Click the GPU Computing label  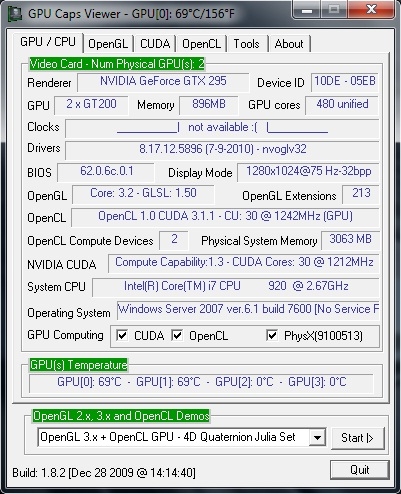(x=65, y=335)
